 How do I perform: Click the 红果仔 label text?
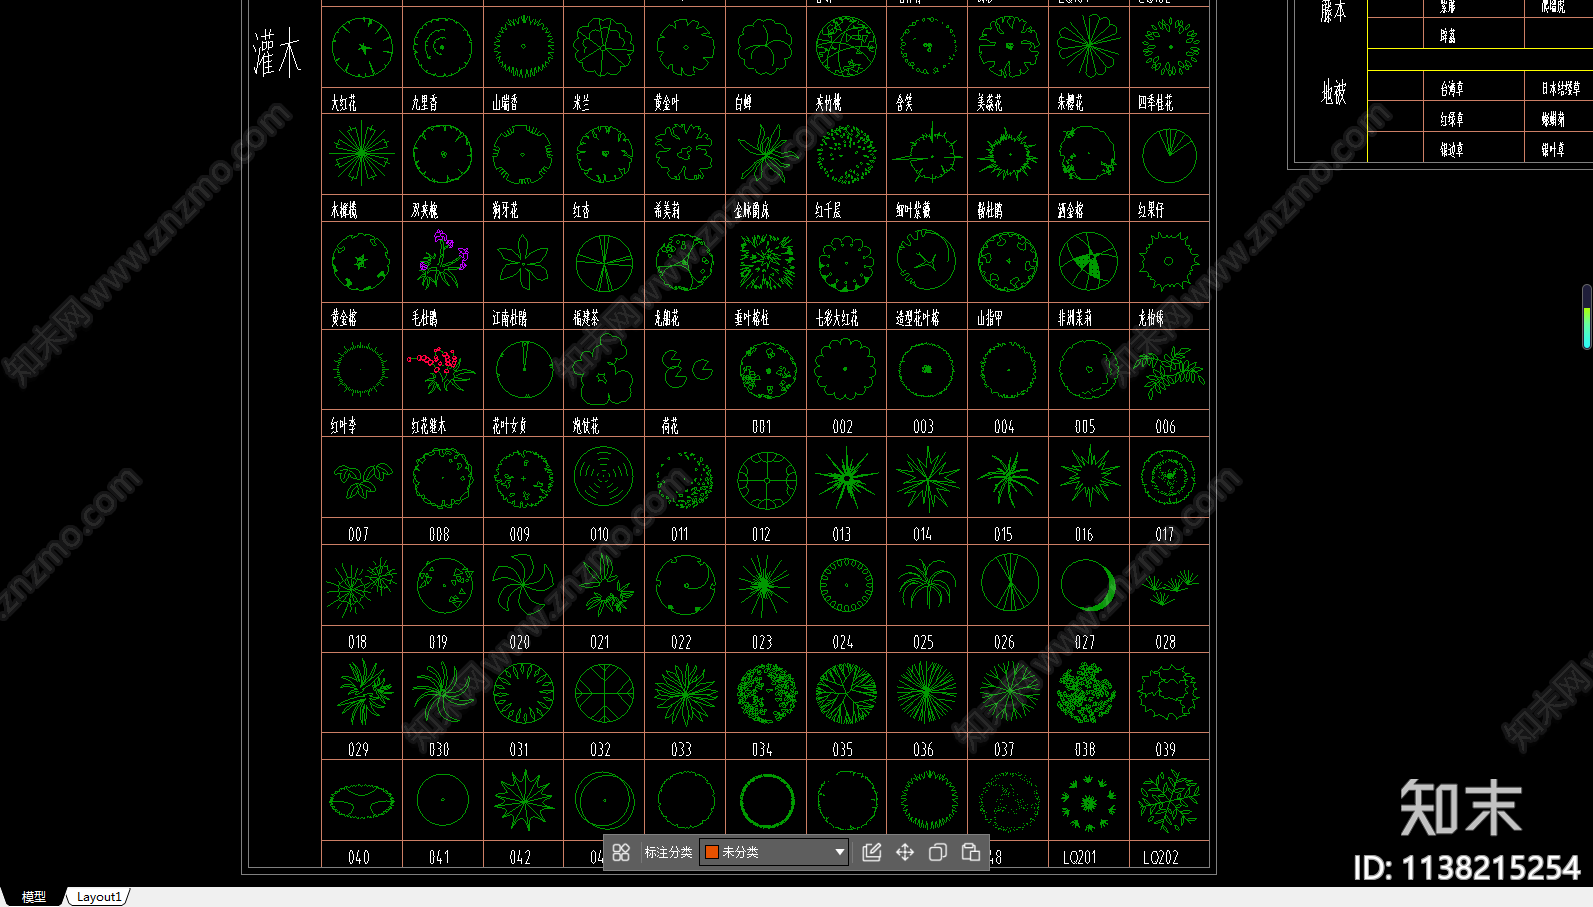(x=1151, y=210)
